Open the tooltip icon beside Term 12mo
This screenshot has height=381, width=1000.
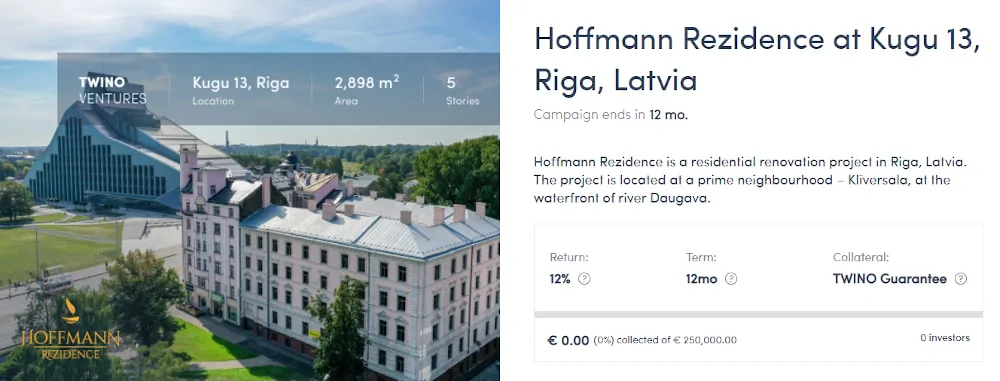pos(731,279)
